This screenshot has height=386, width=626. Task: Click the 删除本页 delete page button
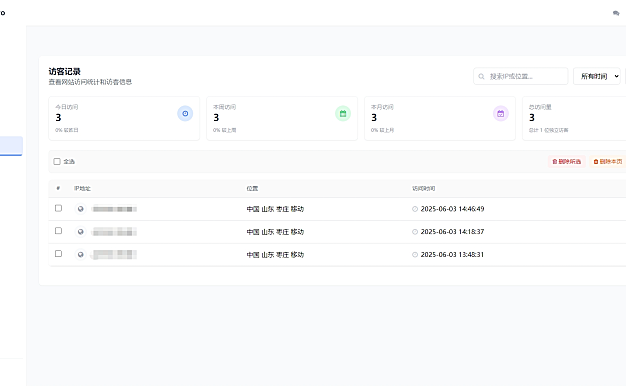tap(608, 161)
